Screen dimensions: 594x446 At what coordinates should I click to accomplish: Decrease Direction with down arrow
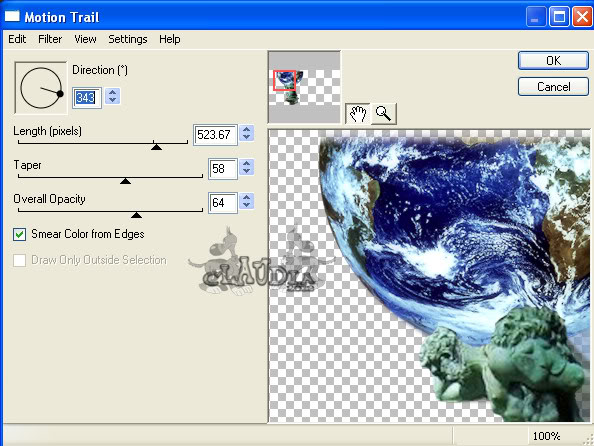point(113,100)
